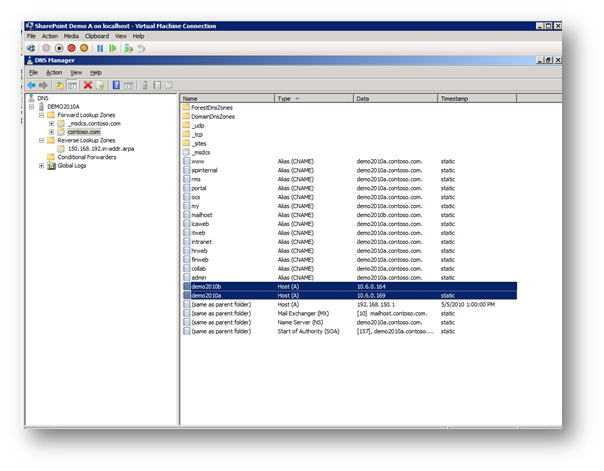Sort by the Type column header

pos(314,99)
